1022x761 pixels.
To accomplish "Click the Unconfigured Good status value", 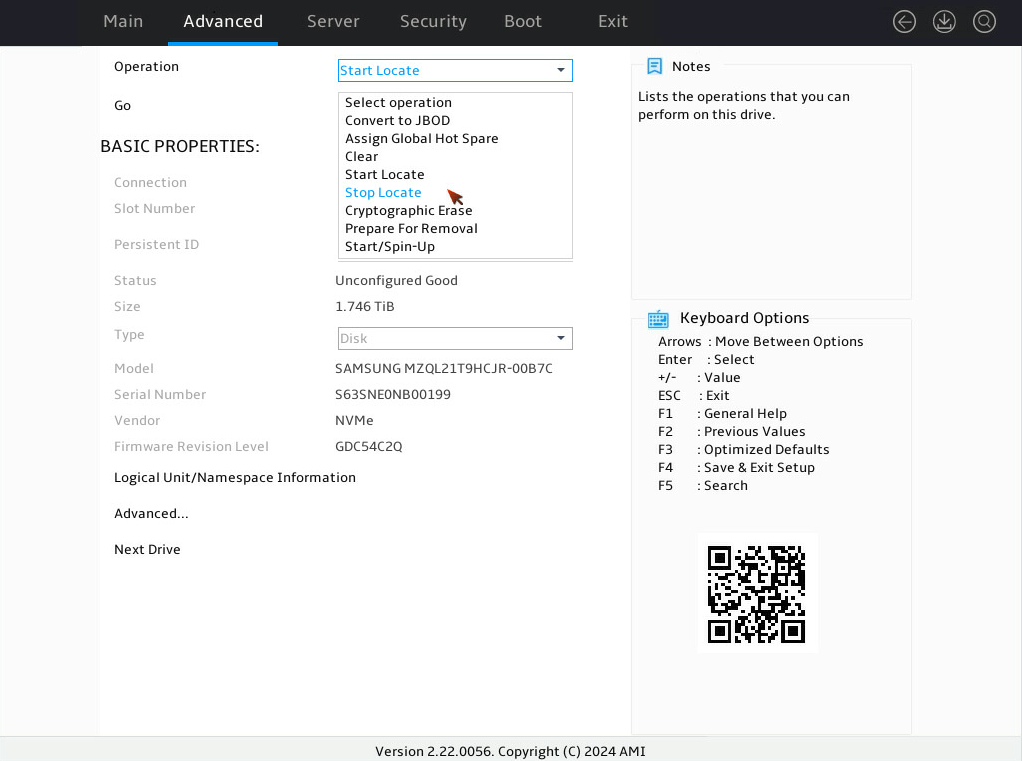I will [x=396, y=281].
